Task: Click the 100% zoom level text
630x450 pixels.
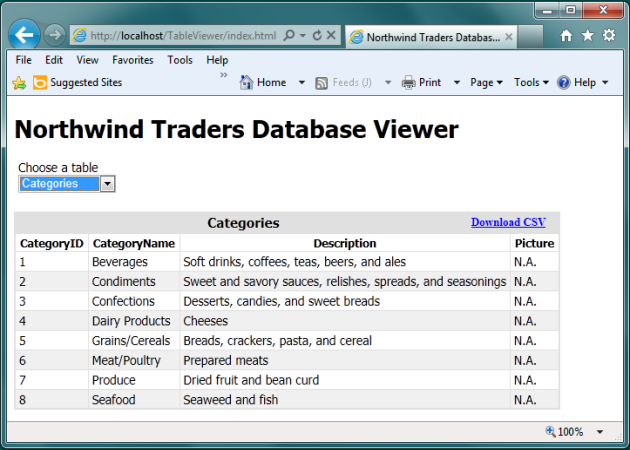Action: coord(570,432)
